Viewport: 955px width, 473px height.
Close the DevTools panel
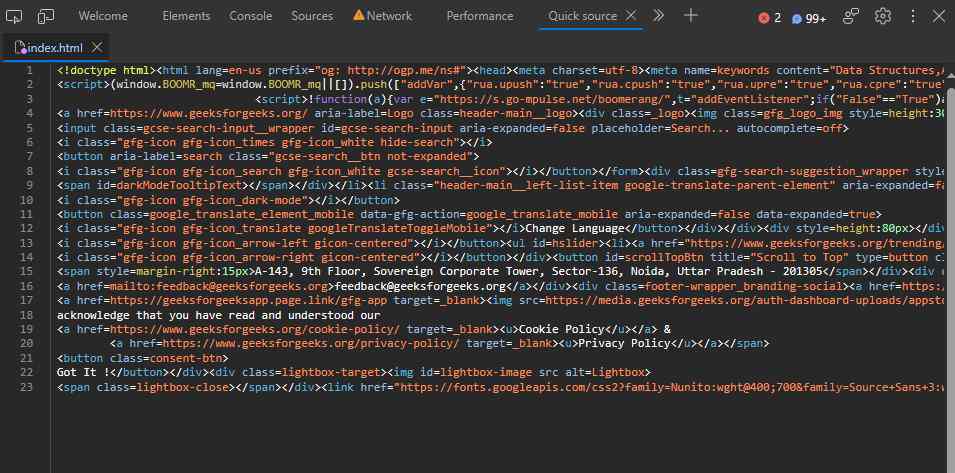click(x=939, y=16)
